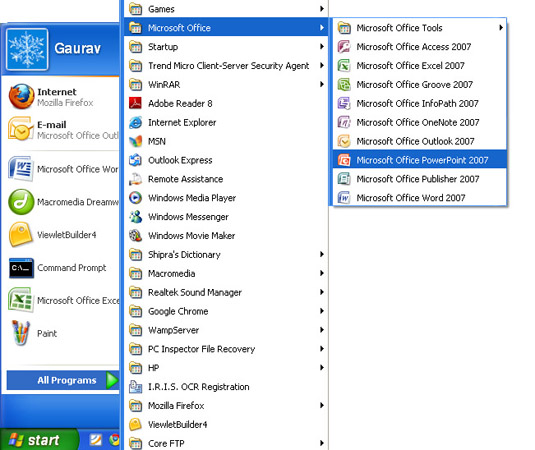Click the Mozilla Firefox pinned icon
The width and height of the screenshot is (535, 450).
pos(21,97)
